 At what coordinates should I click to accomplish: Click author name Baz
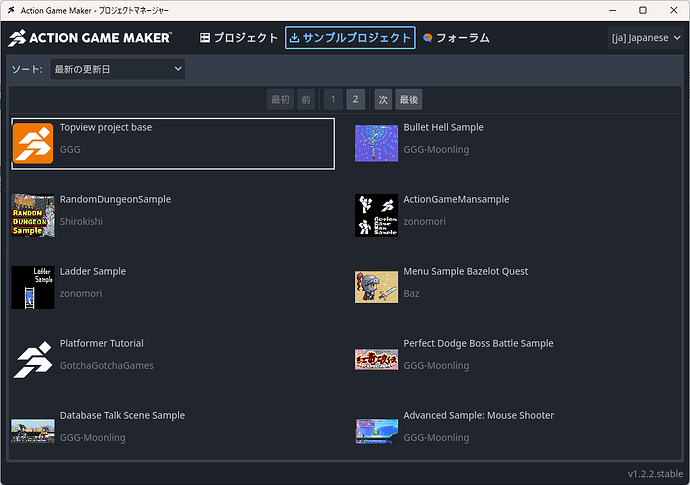pyautogui.click(x=411, y=294)
